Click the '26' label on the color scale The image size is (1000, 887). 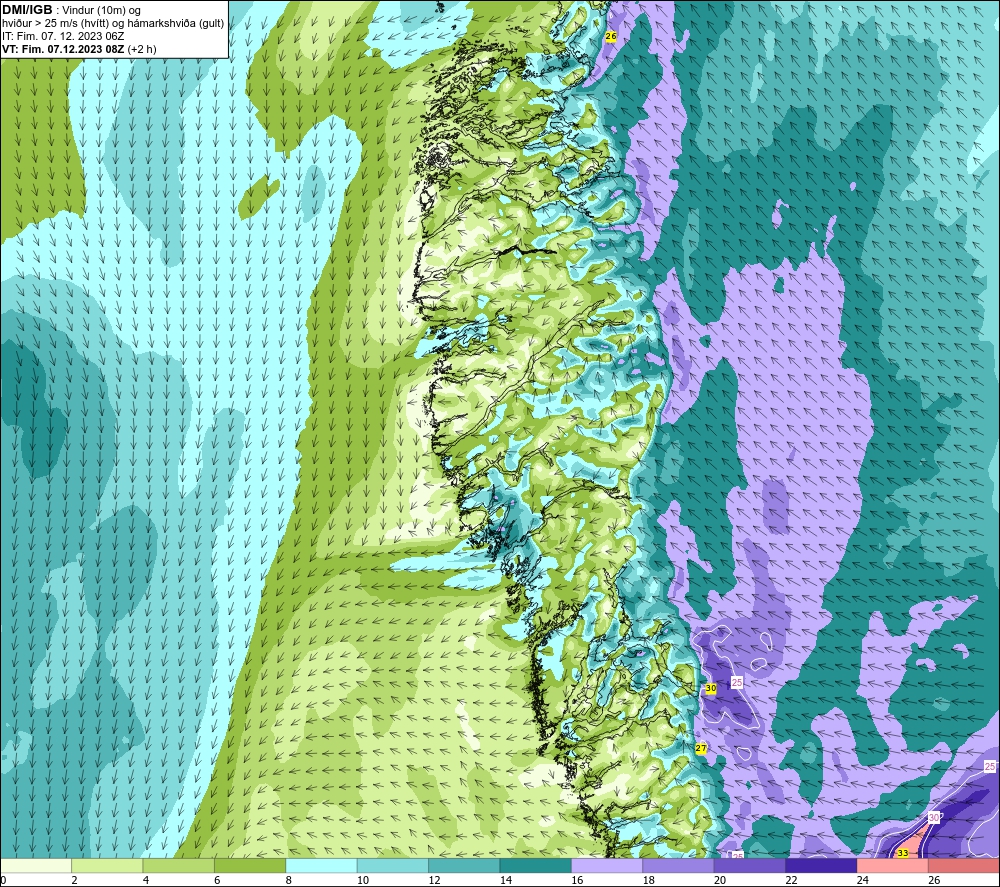(x=934, y=880)
